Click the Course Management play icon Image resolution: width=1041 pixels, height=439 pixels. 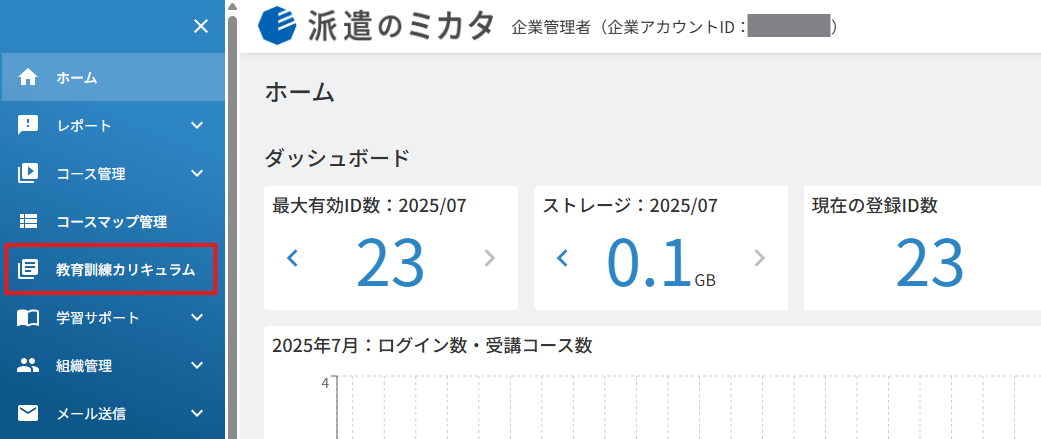tap(28, 174)
